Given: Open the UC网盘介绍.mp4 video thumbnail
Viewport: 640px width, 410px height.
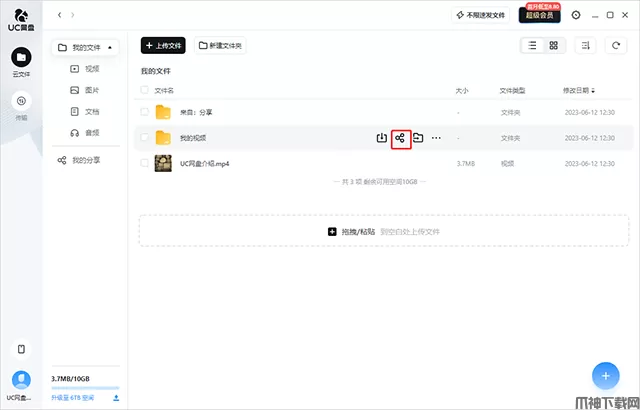Looking at the screenshot, I should pyautogui.click(x=164, y=162).
